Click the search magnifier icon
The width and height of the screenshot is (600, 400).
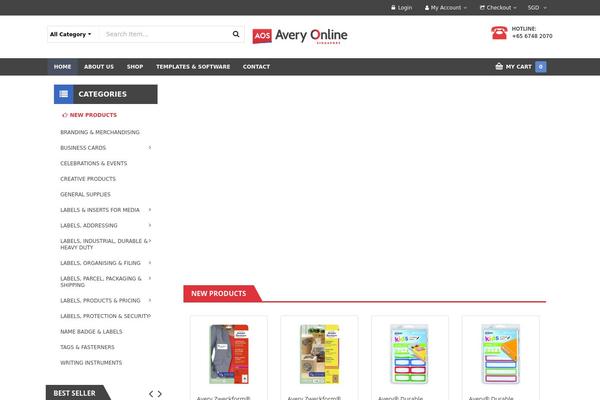click(236, 34)
